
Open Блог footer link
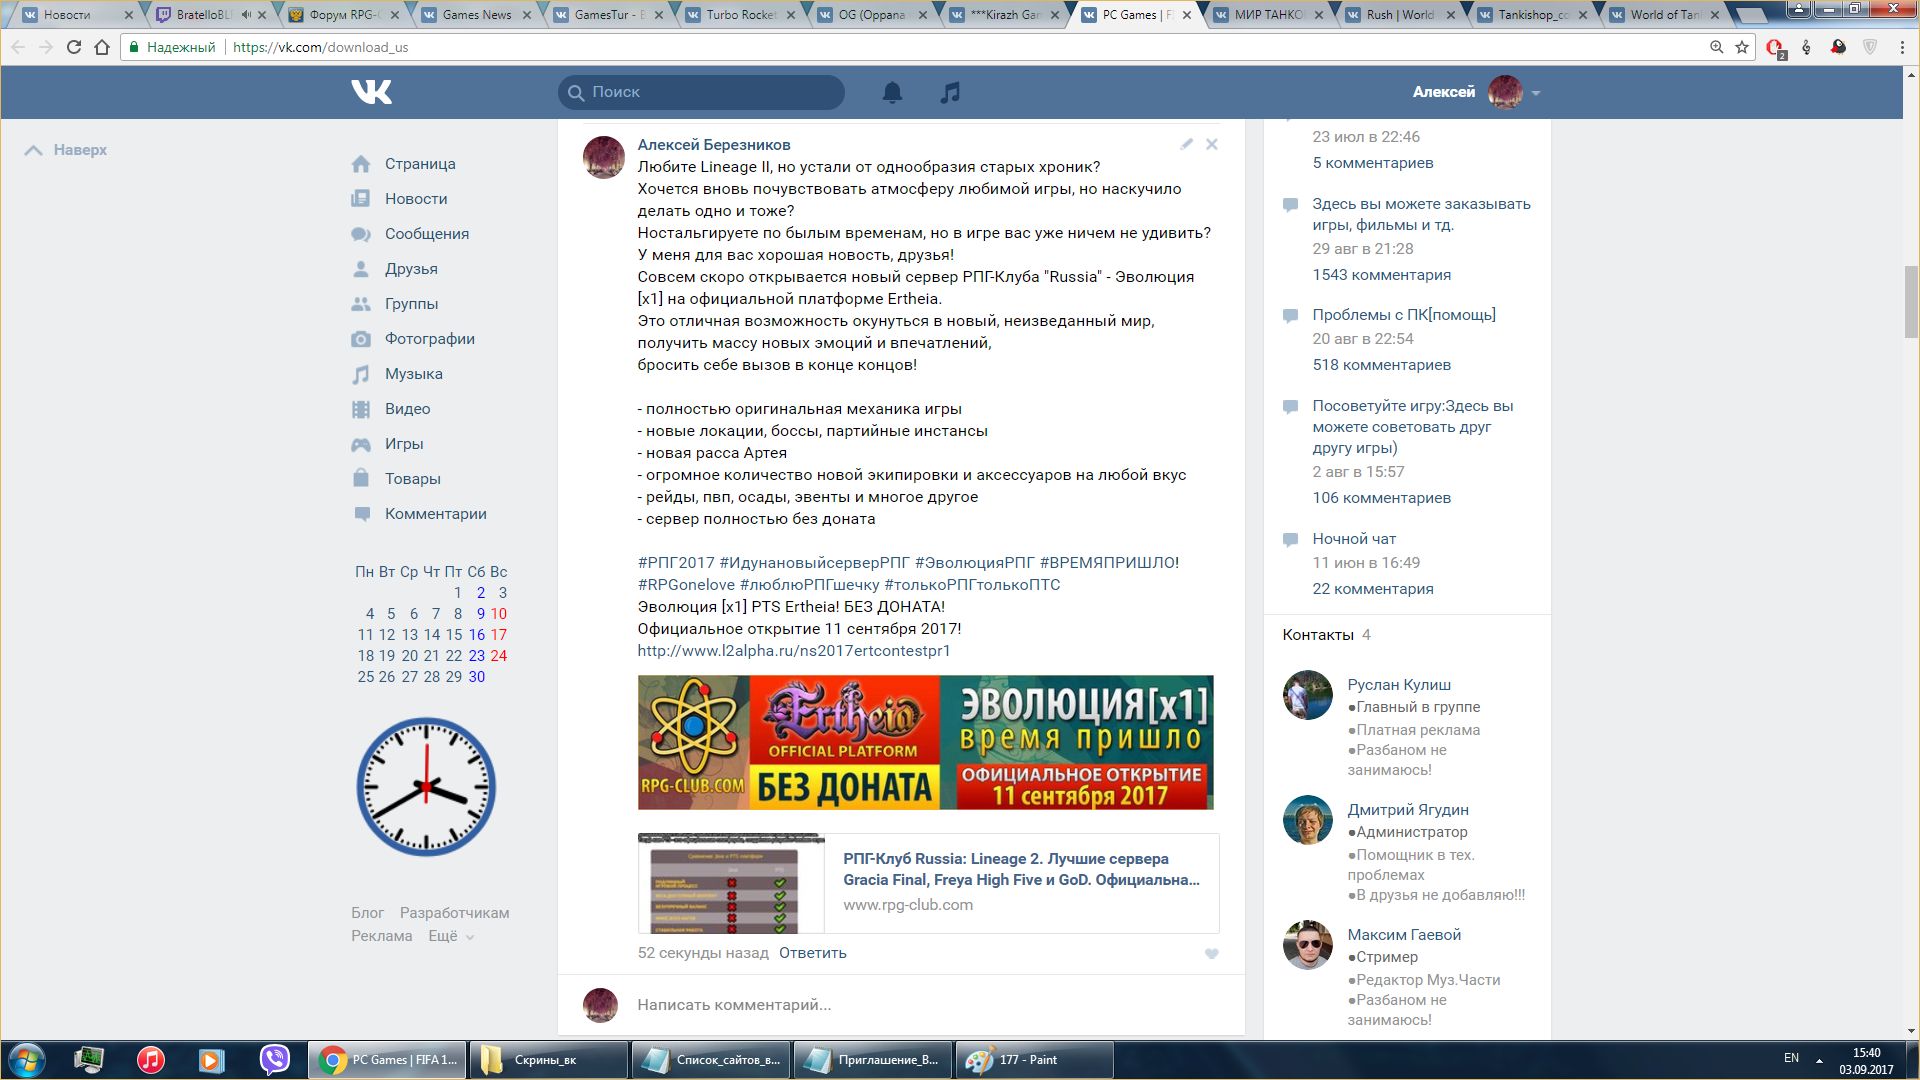367,913
